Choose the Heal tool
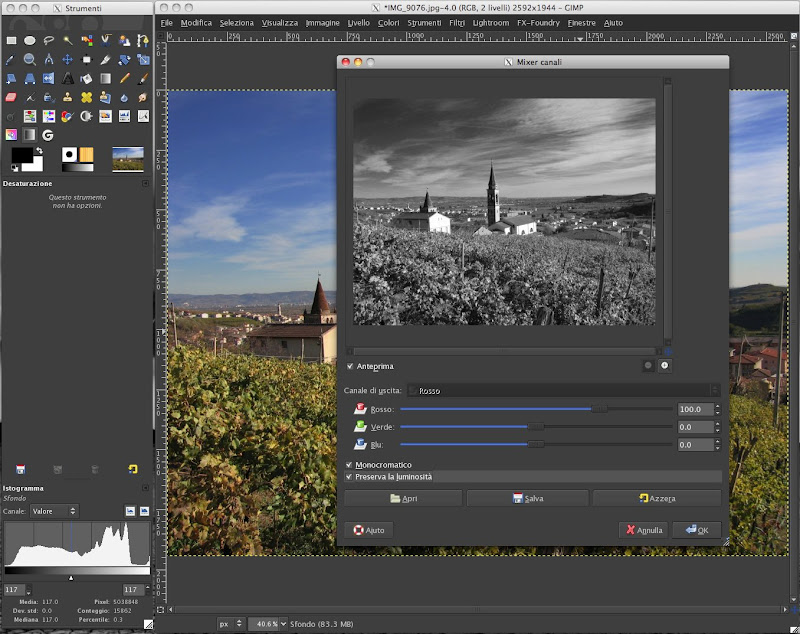800x634 pixels. [87, 97]
